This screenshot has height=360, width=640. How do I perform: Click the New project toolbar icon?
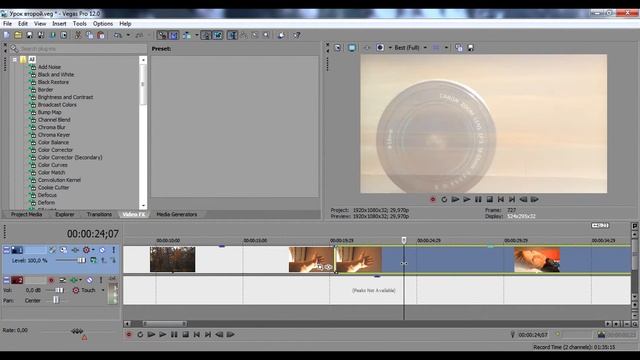click(7, 36)
